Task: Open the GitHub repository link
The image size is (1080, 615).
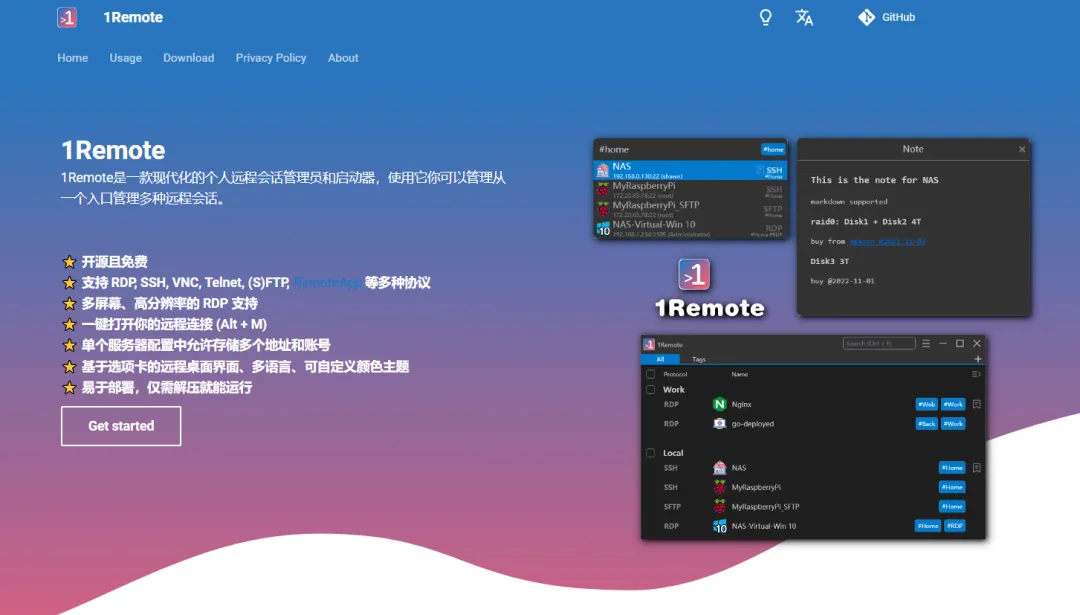Action: pyautogui.click(x=887, y=17)
